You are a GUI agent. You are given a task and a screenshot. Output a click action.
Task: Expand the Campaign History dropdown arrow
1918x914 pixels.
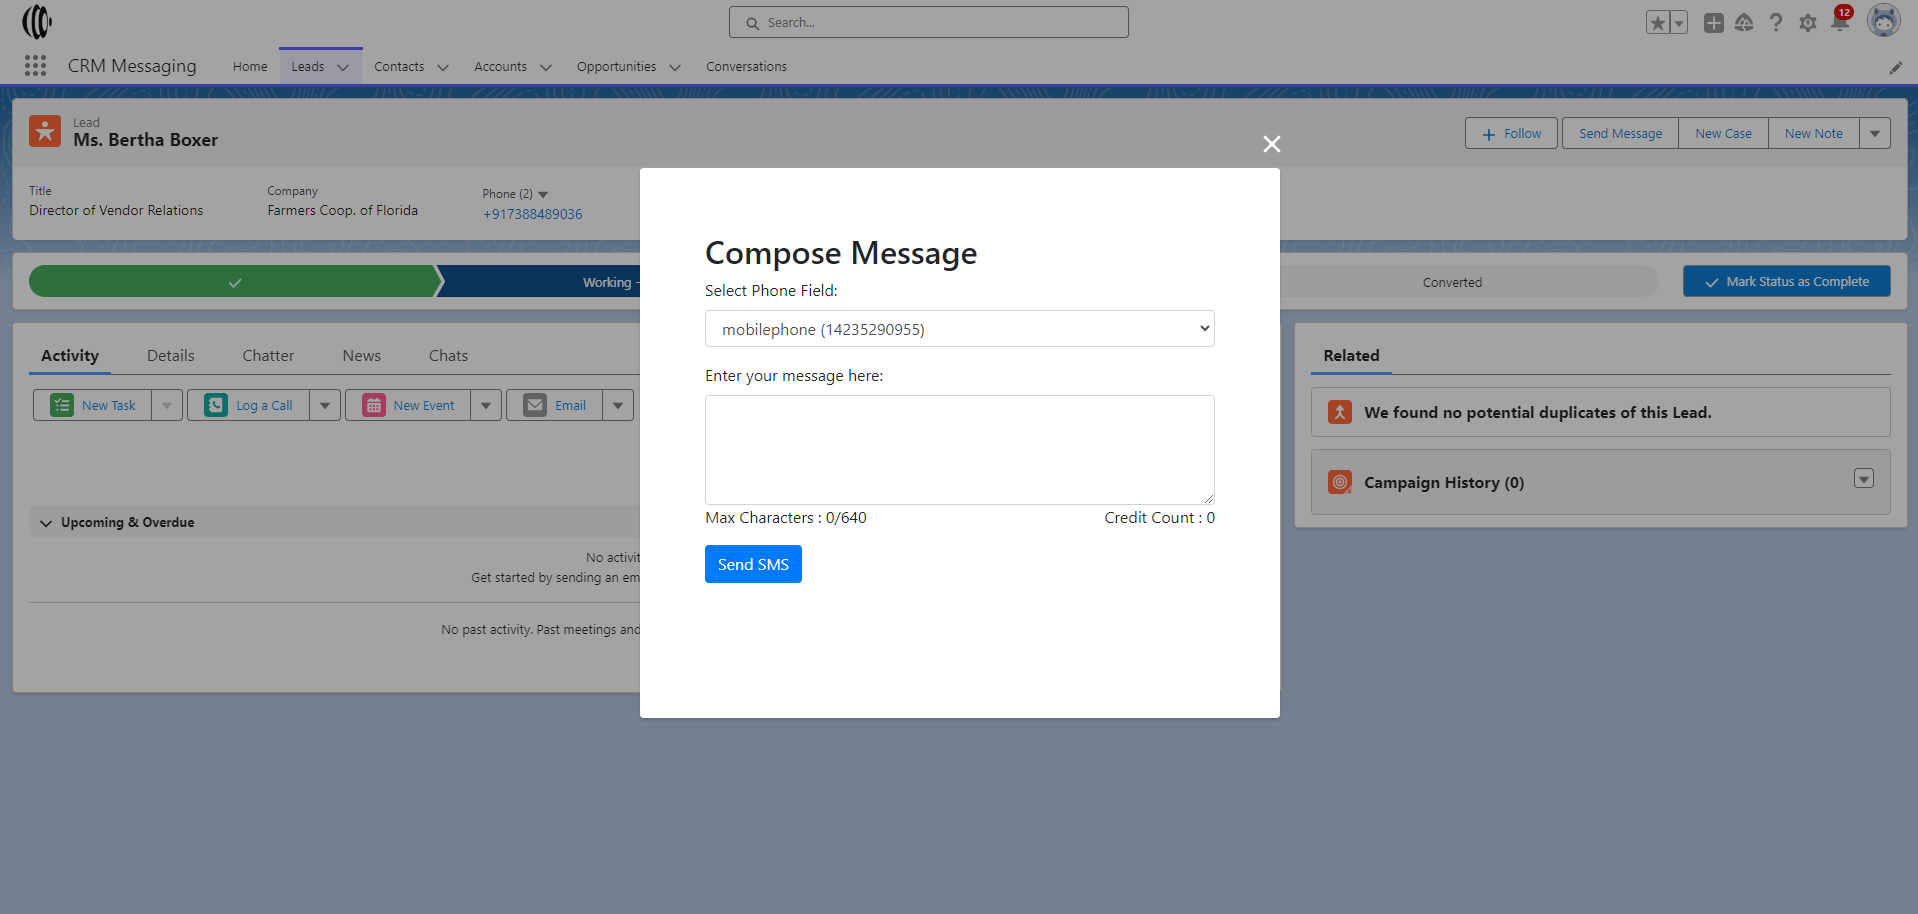point(1864,479)
